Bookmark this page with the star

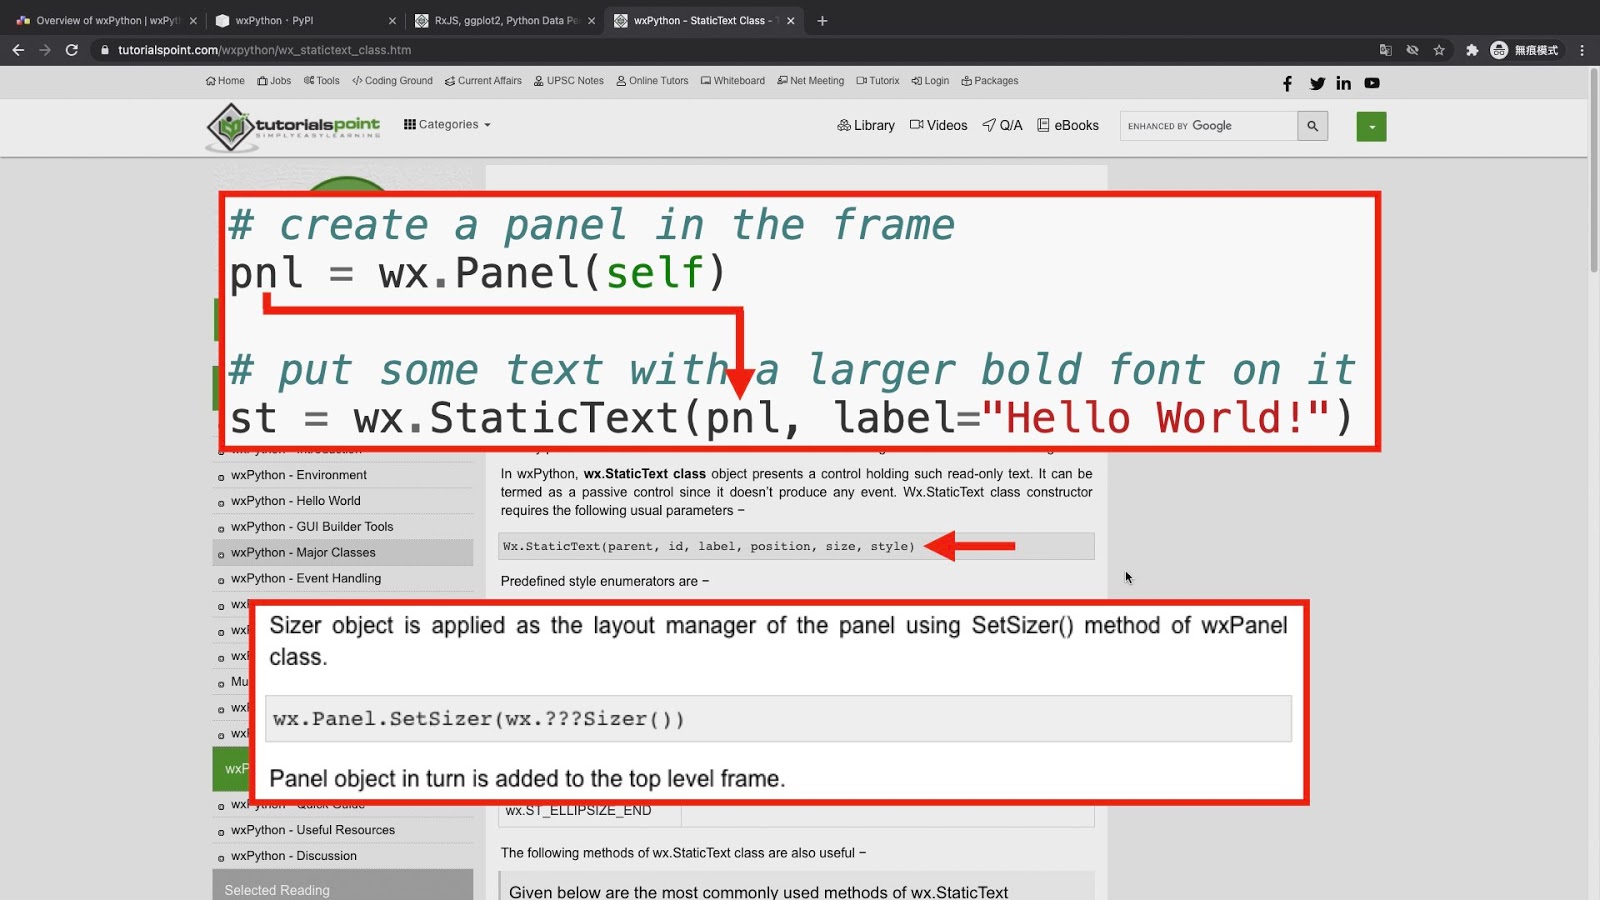pyautogui.click(x=1439, y=50)
